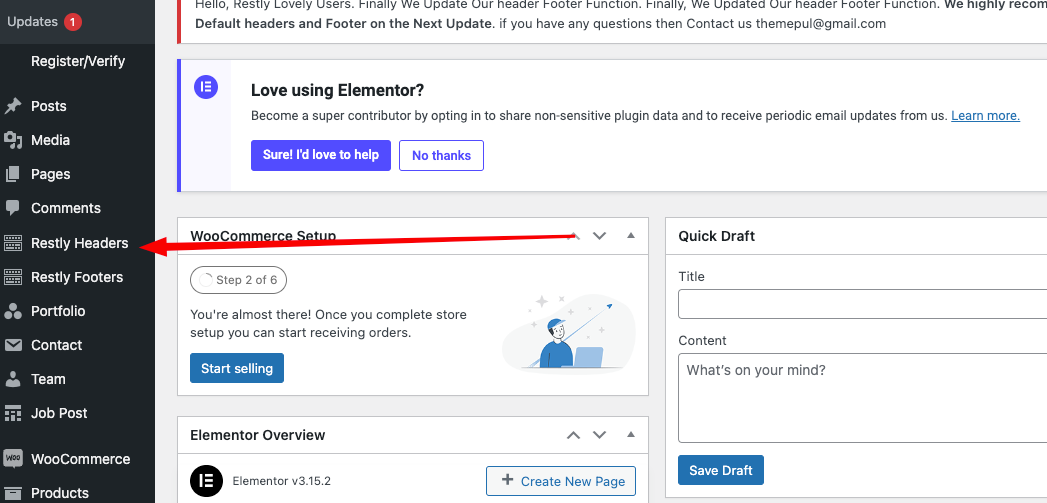The height and width of the screenshot is (503, 1047).
Task: Click the Pages icon in sidebar
Action: 13,174
